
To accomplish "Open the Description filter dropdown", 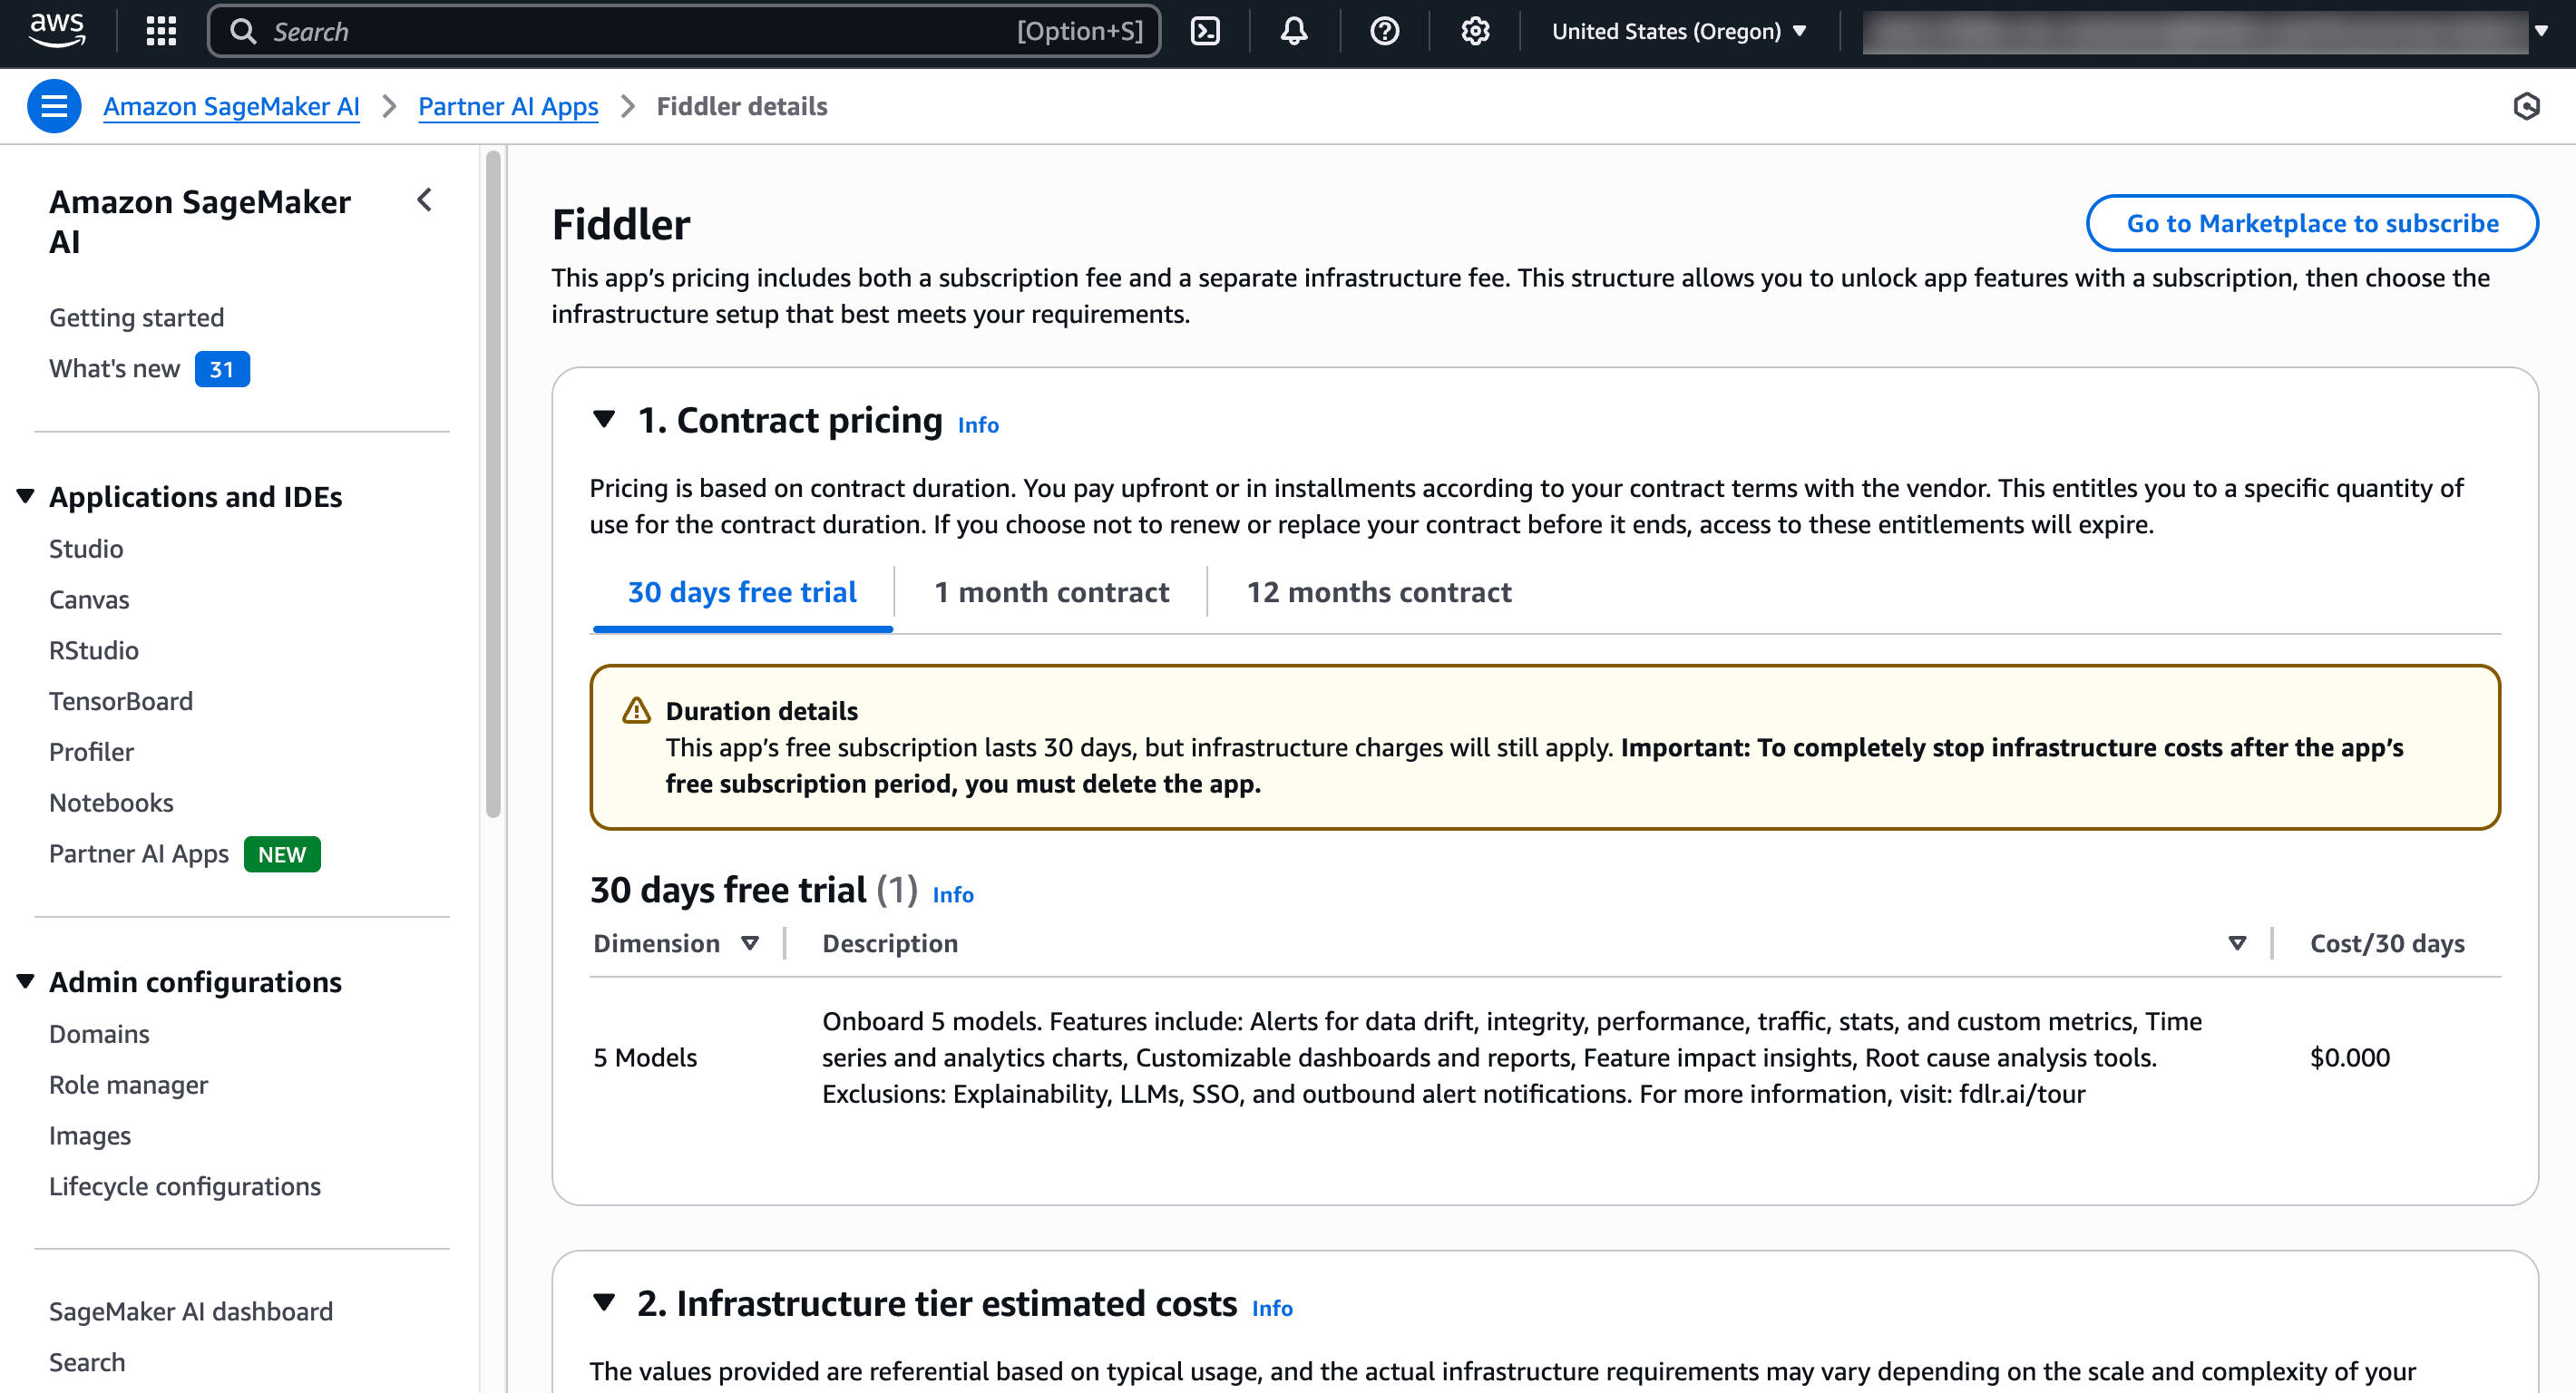I will click(2236, 942).
